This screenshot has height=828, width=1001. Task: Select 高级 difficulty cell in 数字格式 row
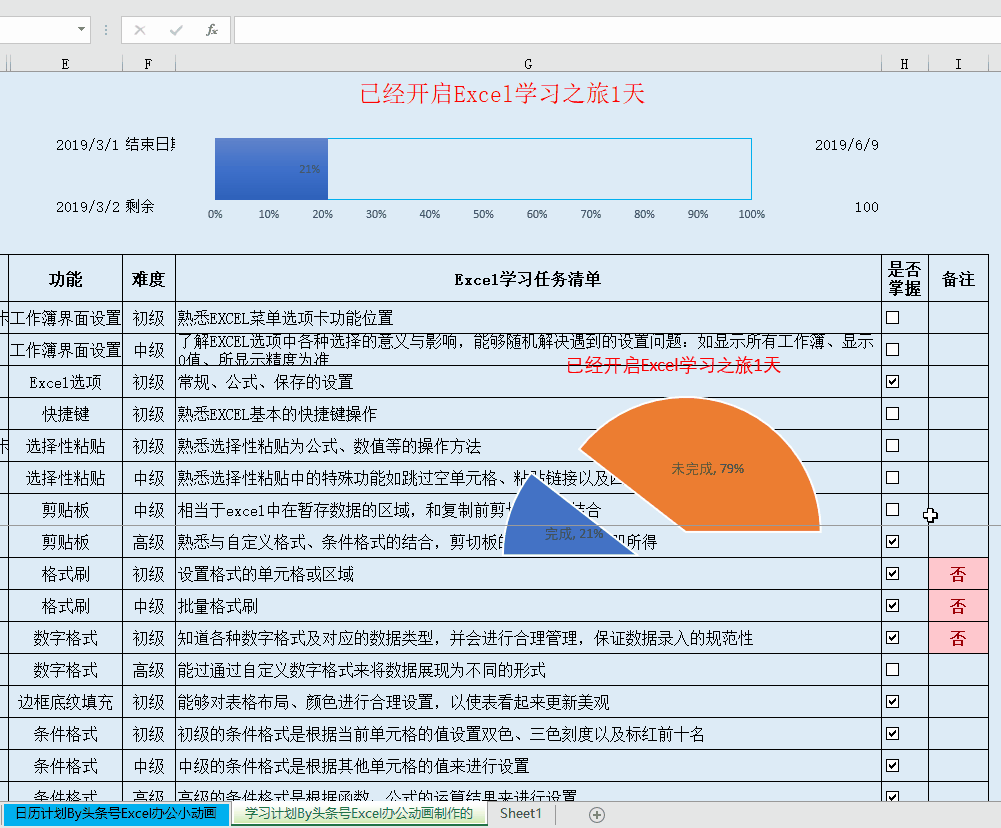[x=148, y=670]
